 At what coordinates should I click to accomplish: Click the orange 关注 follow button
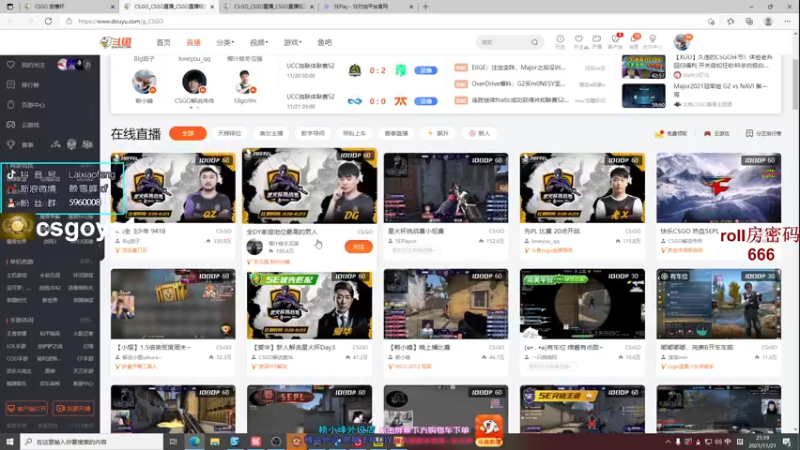click(359, 246)
